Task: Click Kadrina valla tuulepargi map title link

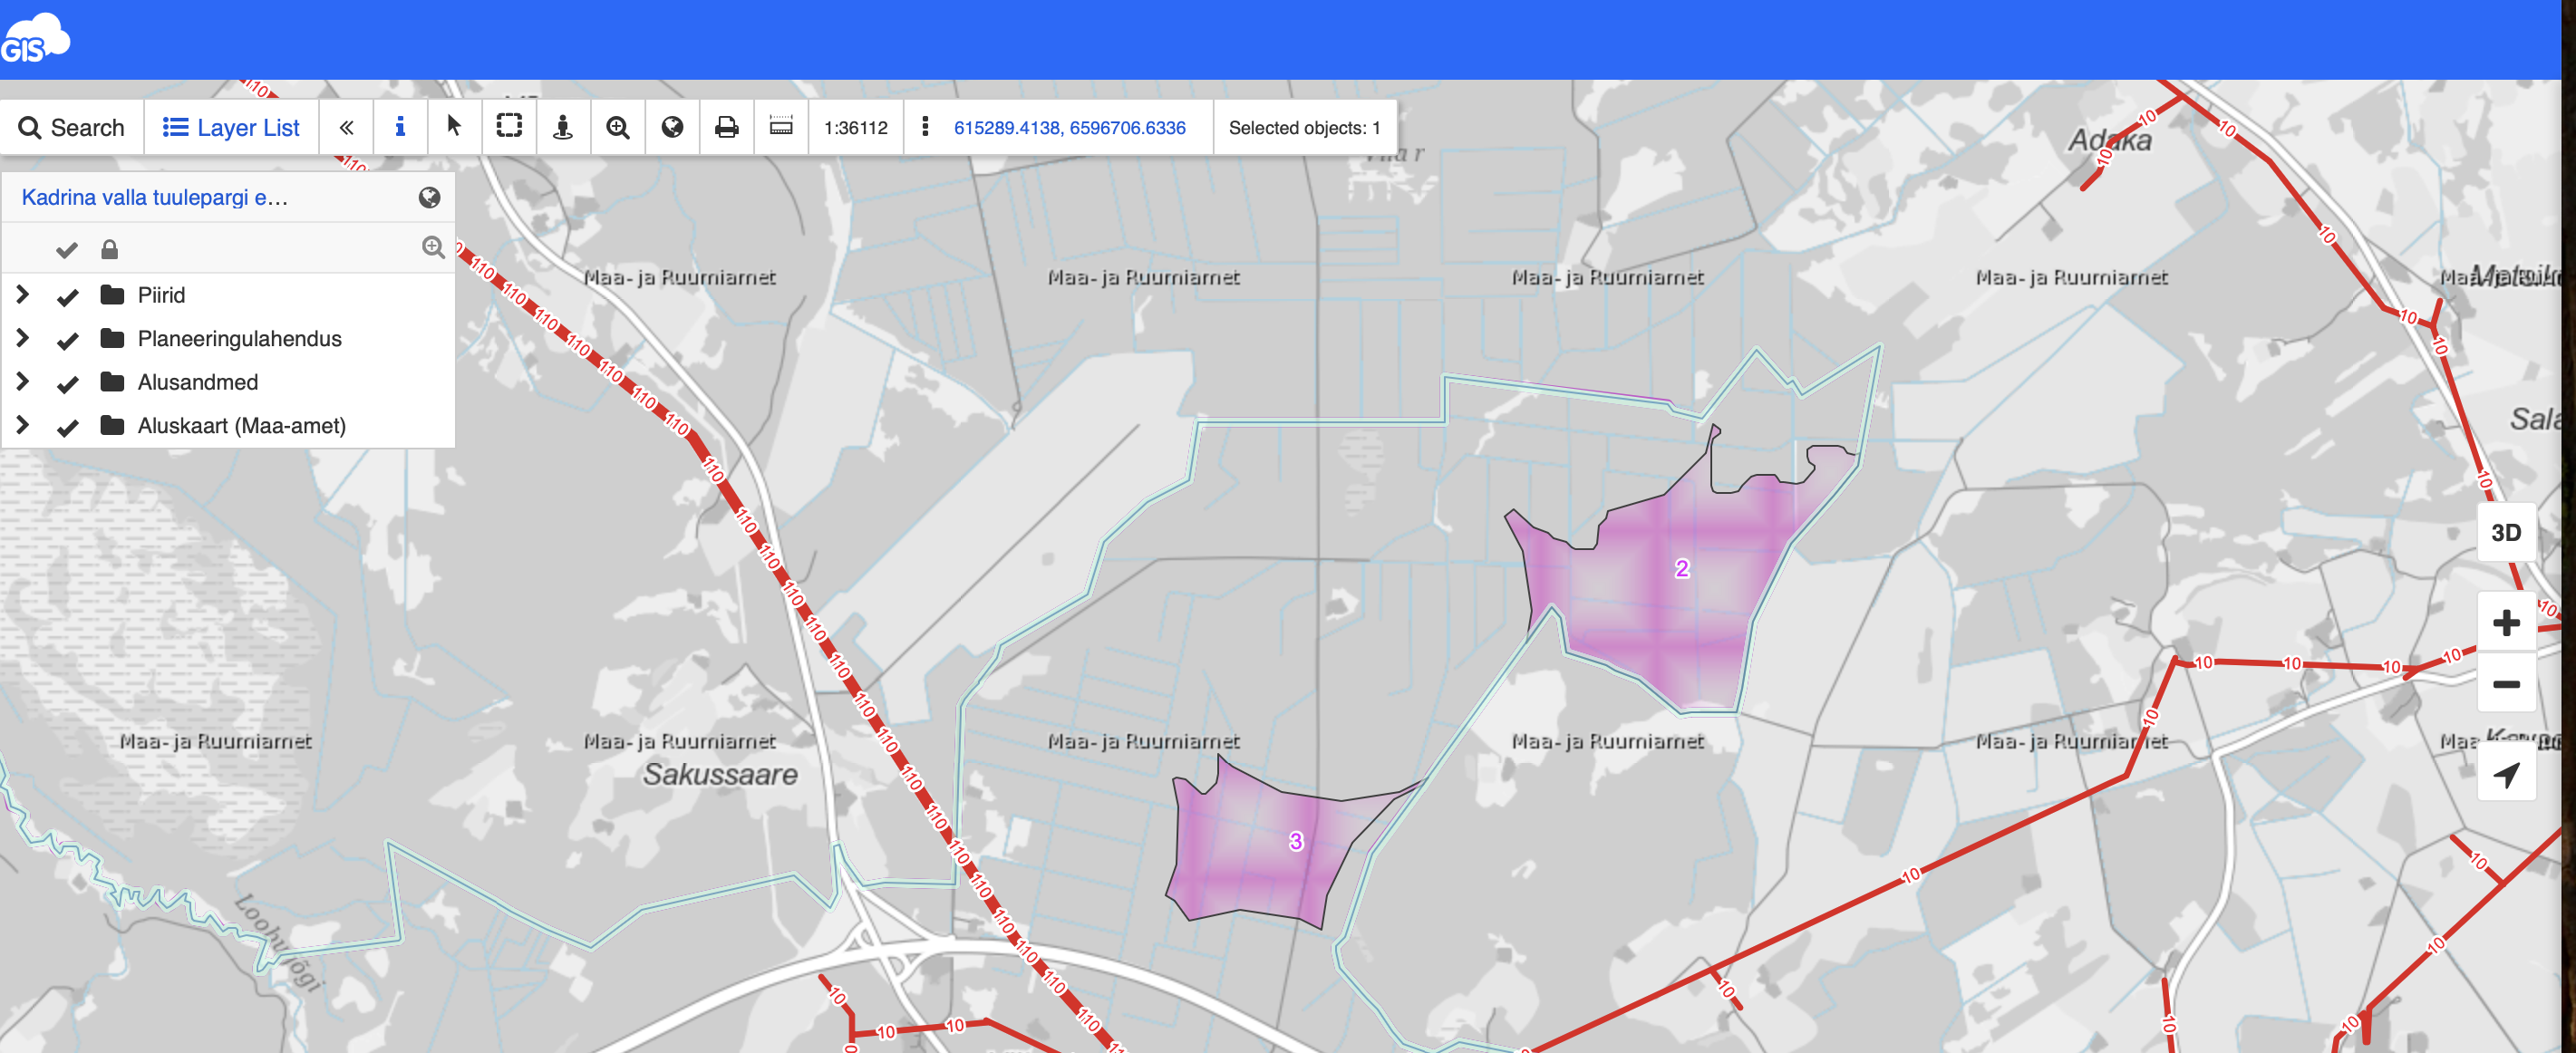Action: [155, 198]
